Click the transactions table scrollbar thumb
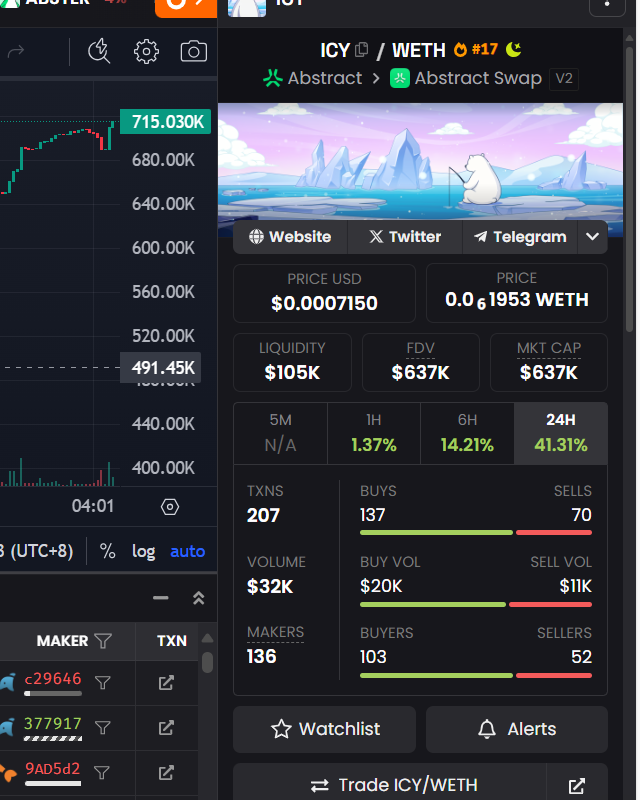Viewport: 640px width, 800px height. coord(207,662)
